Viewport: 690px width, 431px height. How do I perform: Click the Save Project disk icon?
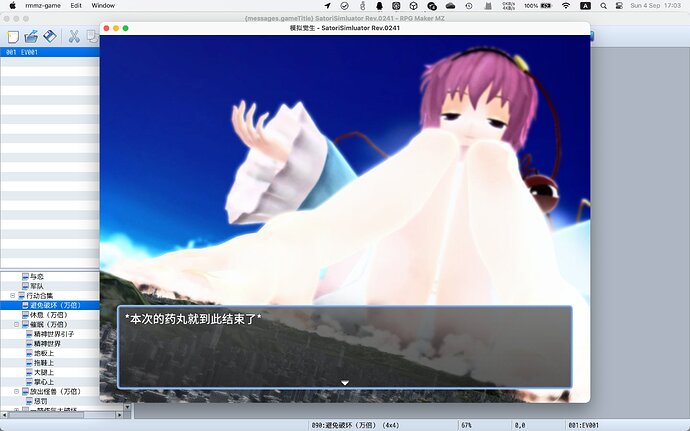pos(49,37)
